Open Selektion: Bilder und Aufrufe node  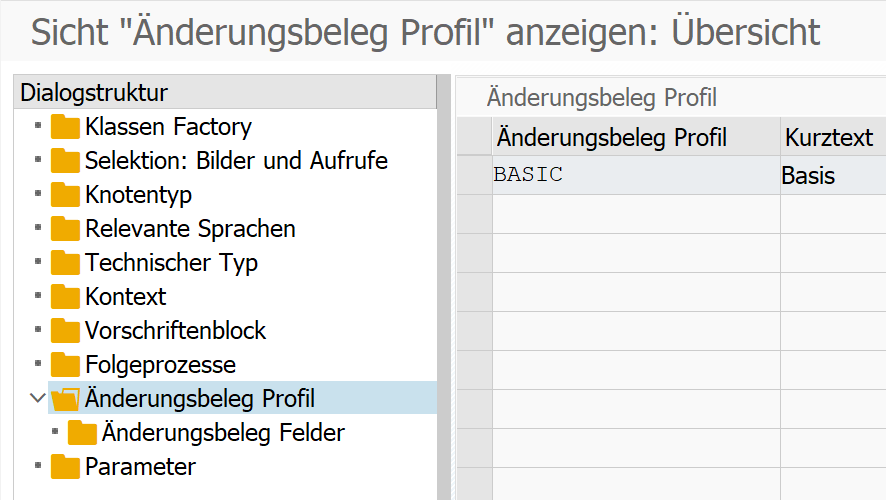(236, 161)
